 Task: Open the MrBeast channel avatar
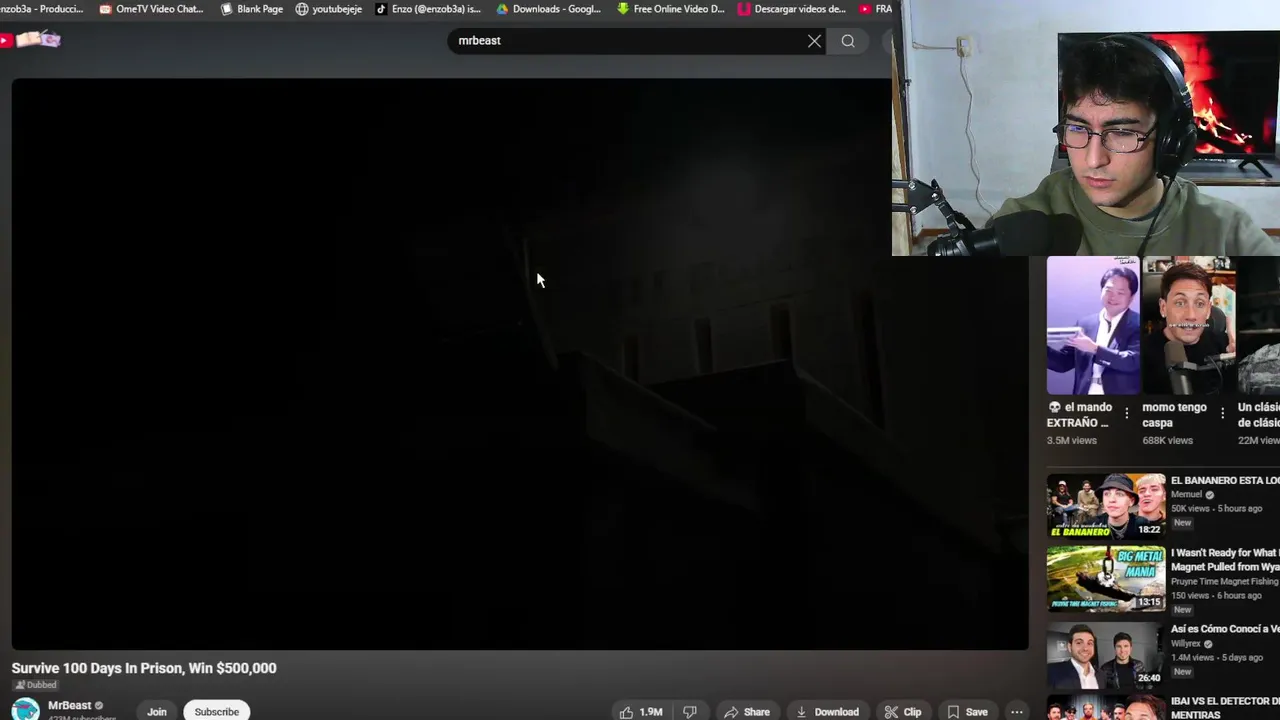coord(25,709)
